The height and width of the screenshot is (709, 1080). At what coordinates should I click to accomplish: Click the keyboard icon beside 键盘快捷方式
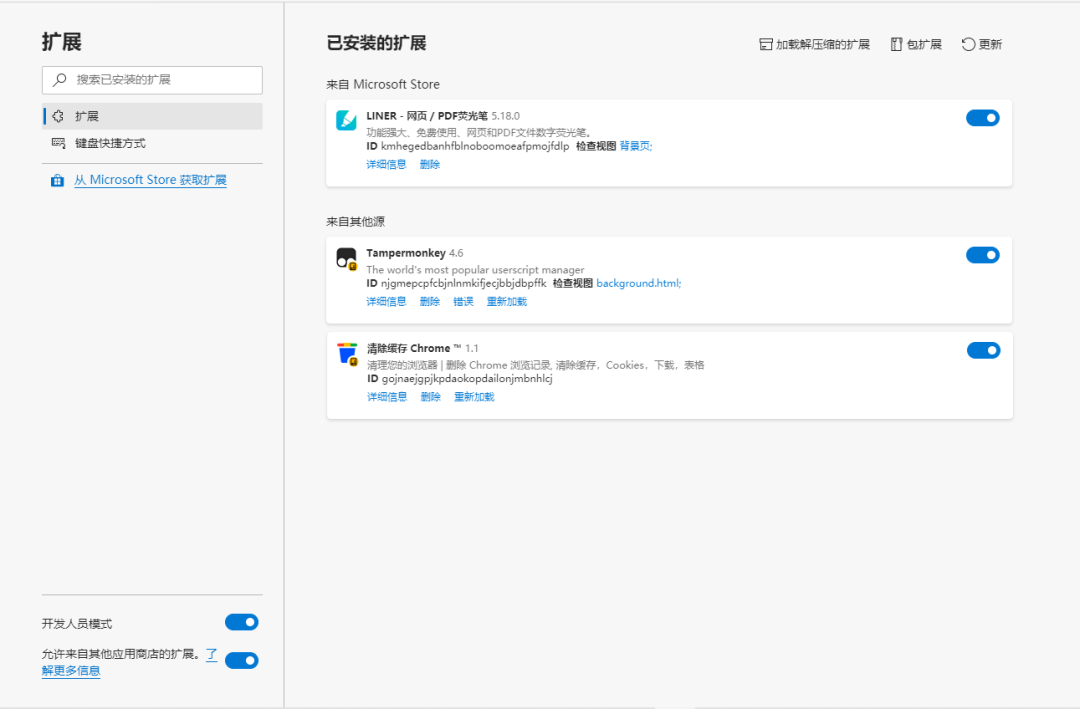[59, 143]
